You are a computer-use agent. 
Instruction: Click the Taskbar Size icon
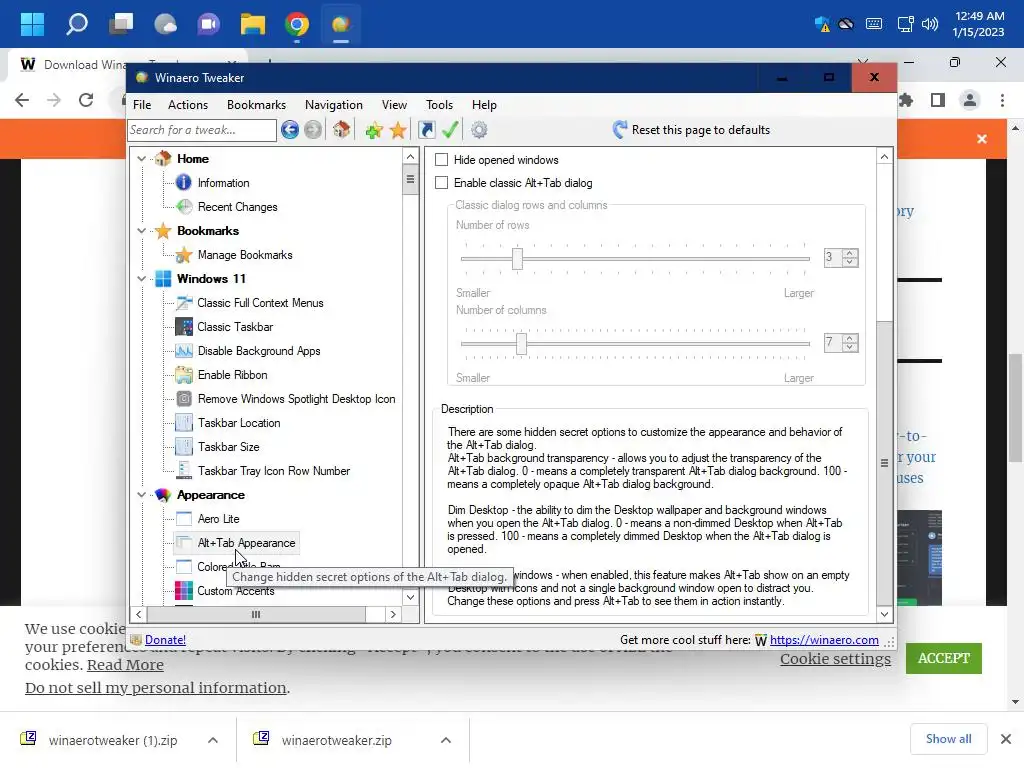[x=184, y=447]
